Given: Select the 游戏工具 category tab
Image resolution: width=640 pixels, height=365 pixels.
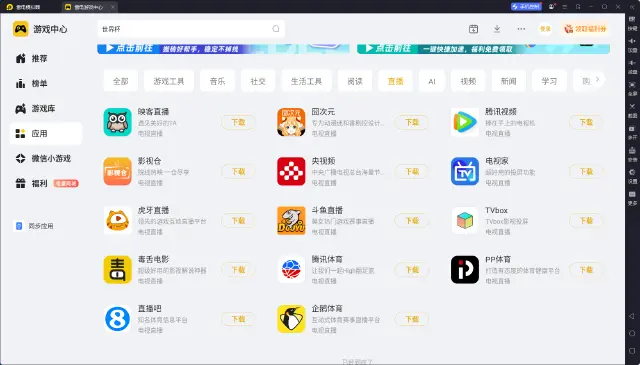Looking at the screenshot, I should (x=169, y=81).
